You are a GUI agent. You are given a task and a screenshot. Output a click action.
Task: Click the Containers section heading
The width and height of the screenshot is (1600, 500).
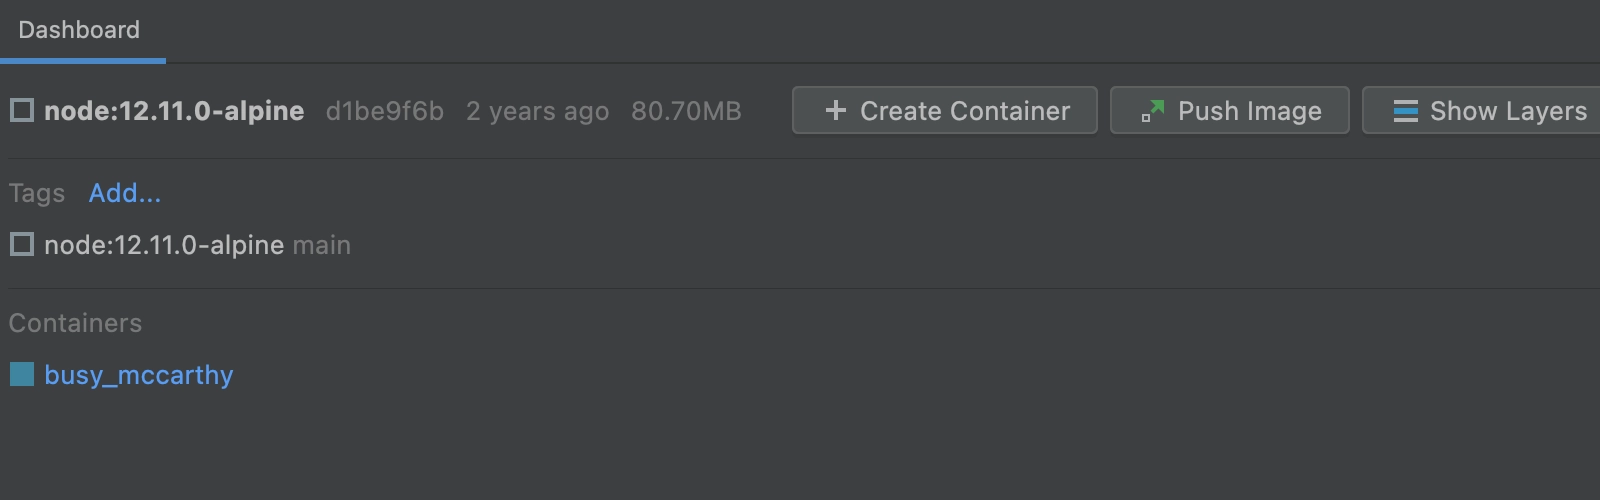pos(76,323)
